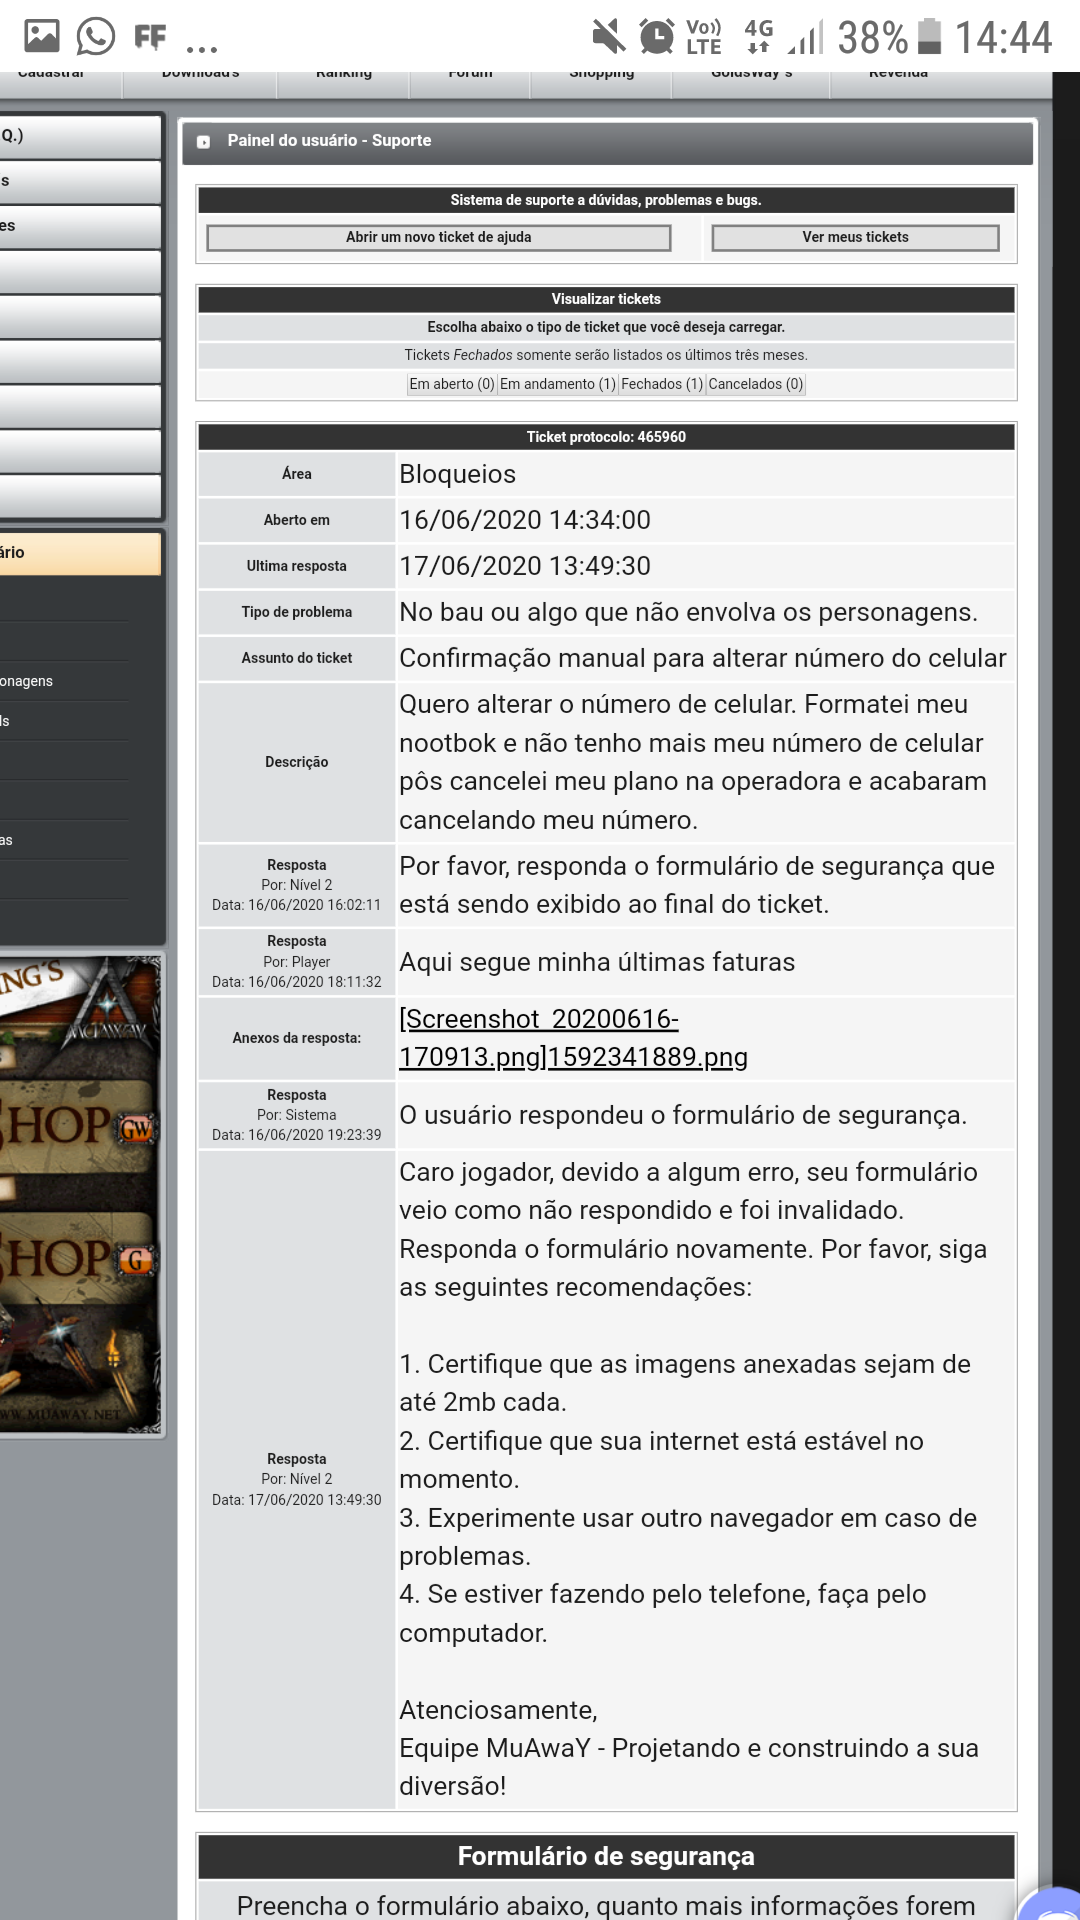Viewport: 1080px width, 1920px height.
Task: Tap the muted sound status icon
Action: (x=607, y=37)
